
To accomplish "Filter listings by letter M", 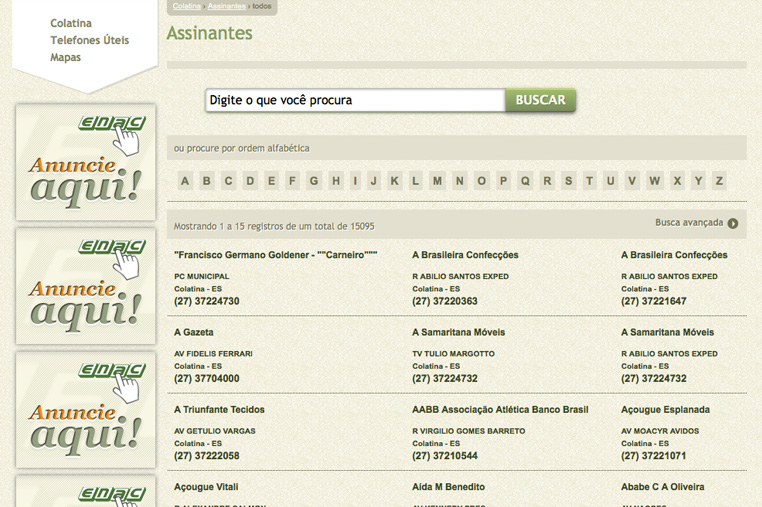I will point(437,181).
